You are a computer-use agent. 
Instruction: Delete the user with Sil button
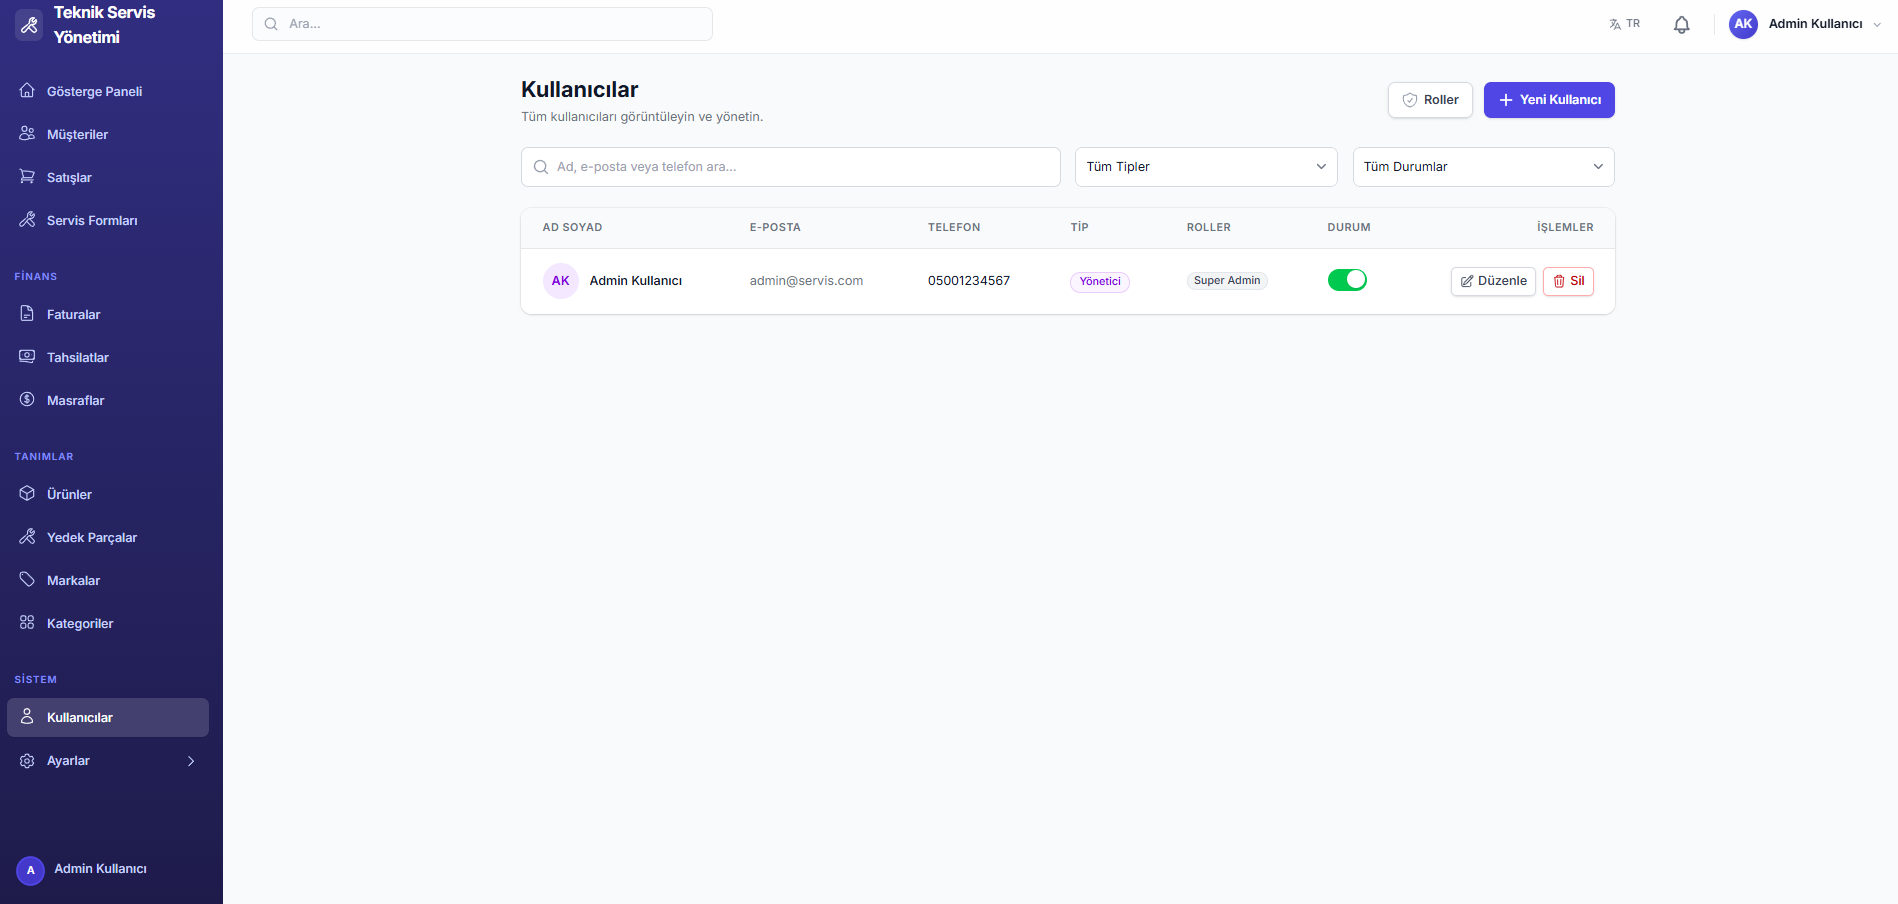[1567, 281]
